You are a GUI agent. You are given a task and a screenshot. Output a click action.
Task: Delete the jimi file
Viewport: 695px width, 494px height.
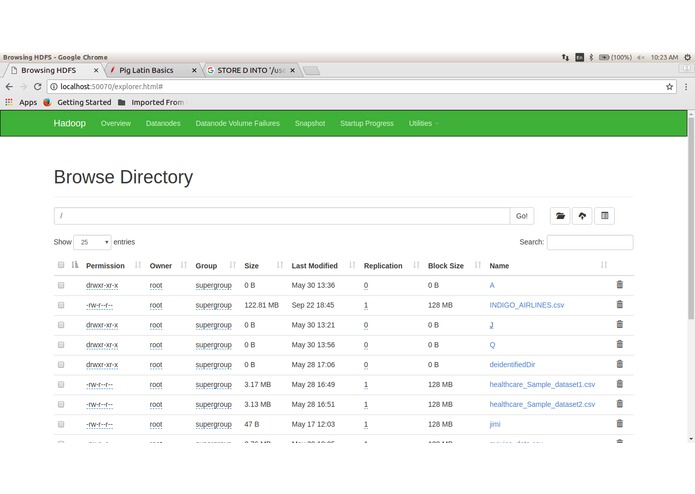tap(620, 424)
